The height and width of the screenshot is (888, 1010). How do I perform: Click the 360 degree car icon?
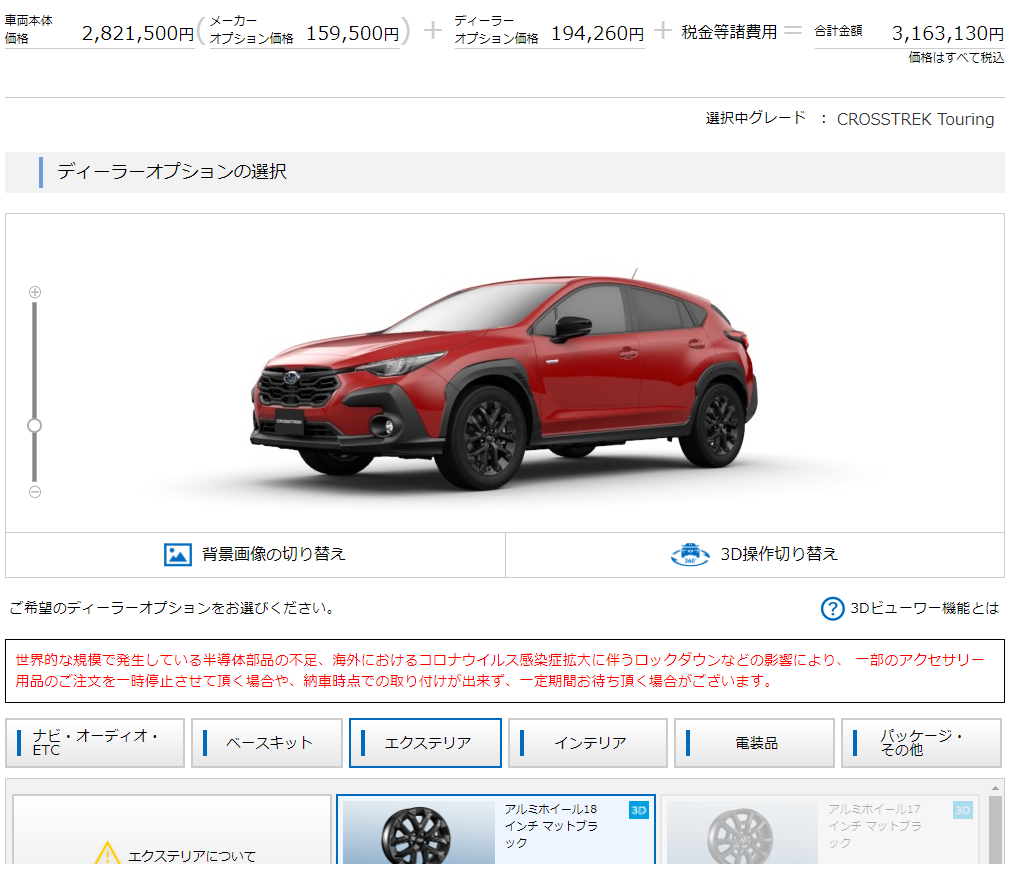pyautogui.click(x=690, y=554)
